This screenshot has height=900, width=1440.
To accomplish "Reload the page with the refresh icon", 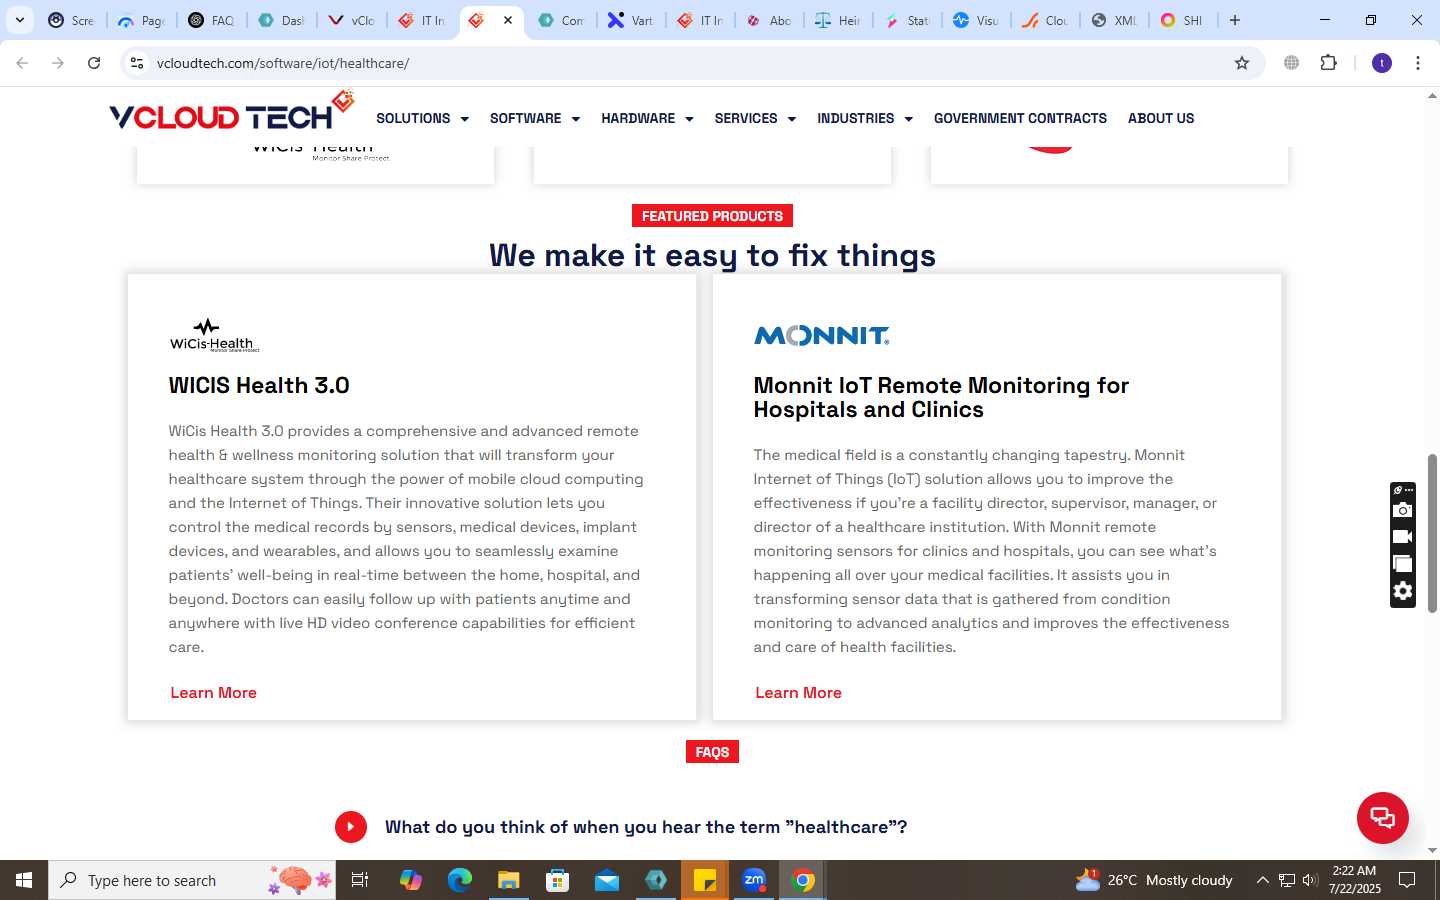I will click(94, 63).
